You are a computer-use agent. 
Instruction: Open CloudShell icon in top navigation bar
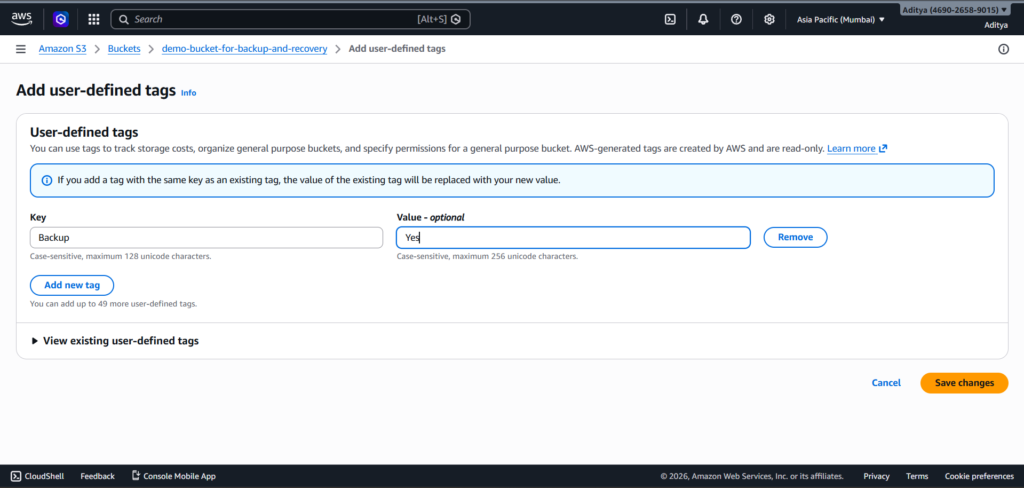(670, 19)
